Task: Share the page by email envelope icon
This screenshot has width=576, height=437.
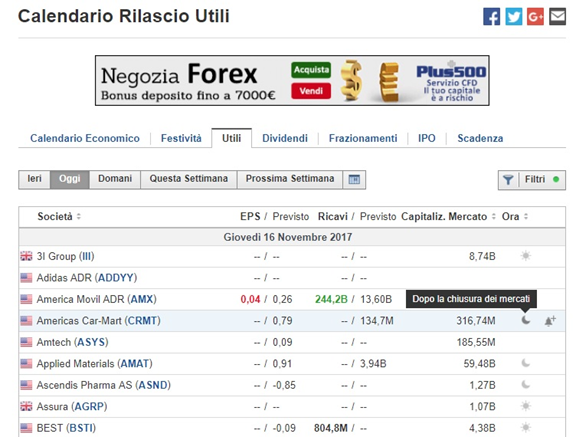Action: (557, 17)
